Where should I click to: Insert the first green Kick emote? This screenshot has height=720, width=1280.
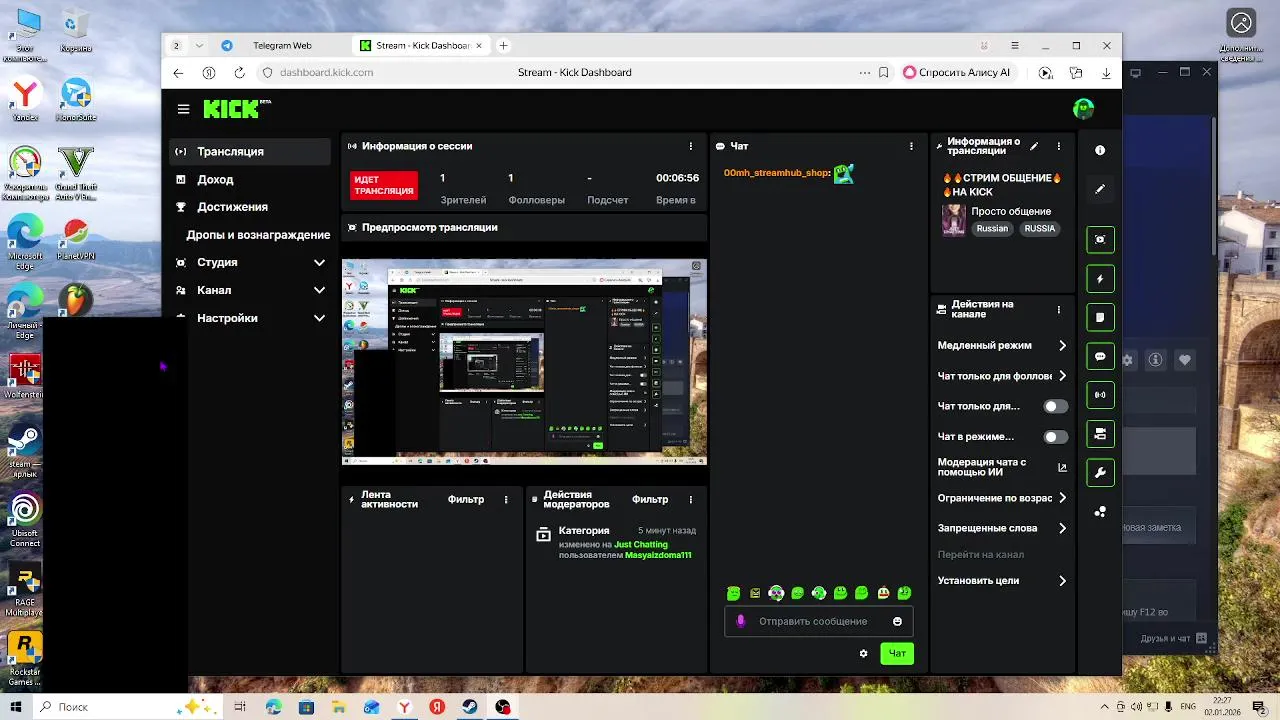tap(734, 593)
